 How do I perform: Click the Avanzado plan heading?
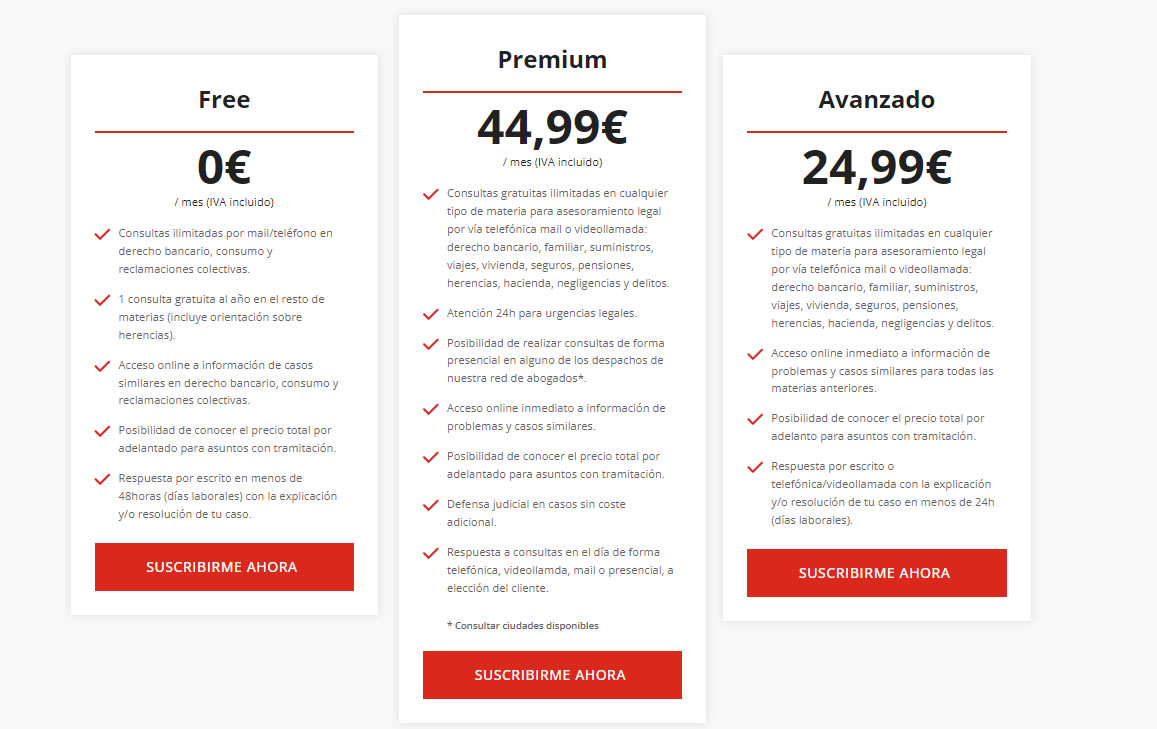pos(877,99)
